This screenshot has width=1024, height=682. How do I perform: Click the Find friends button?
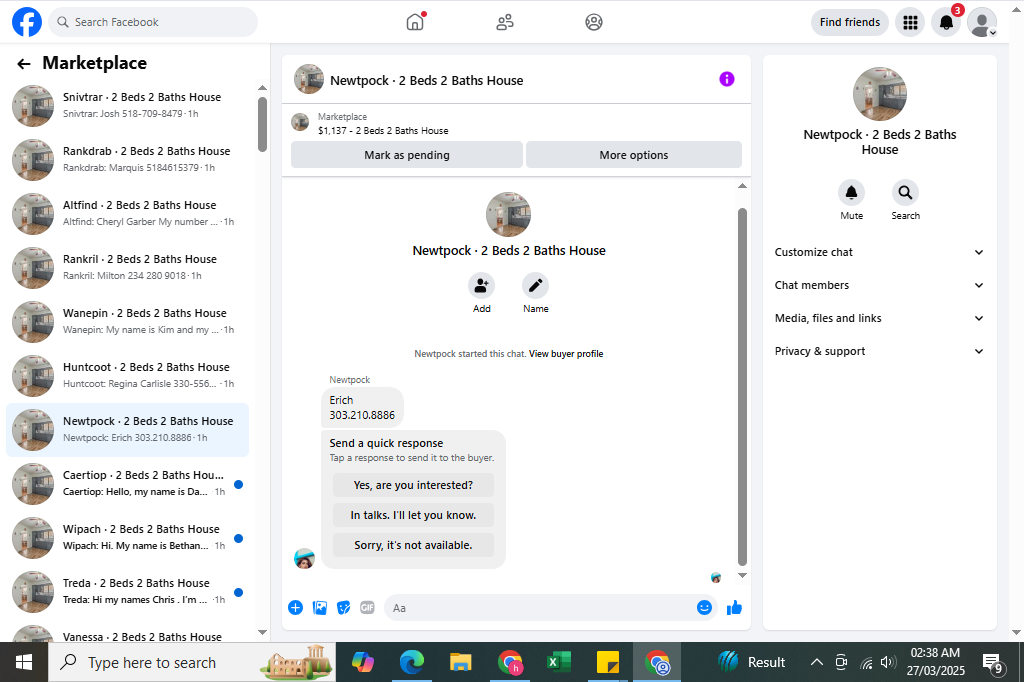coord(850,22)
